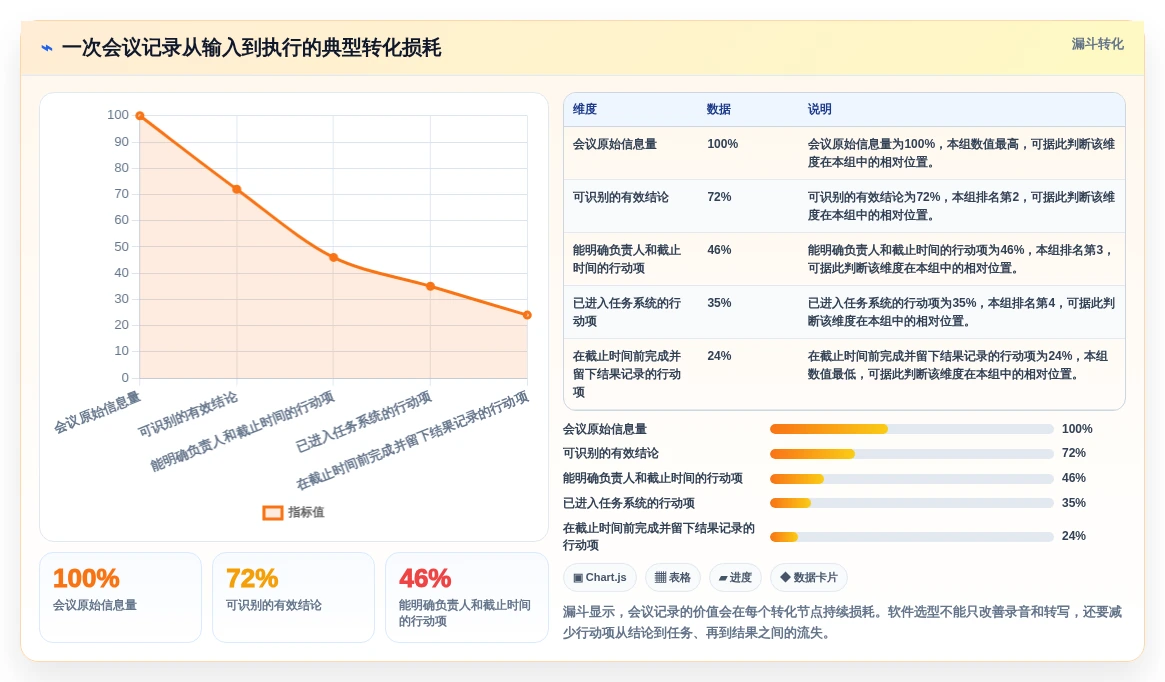
Task: Click table cell 在截止时间前完成并留下结果记录的行动项
Action: click(x=627, y=374)
